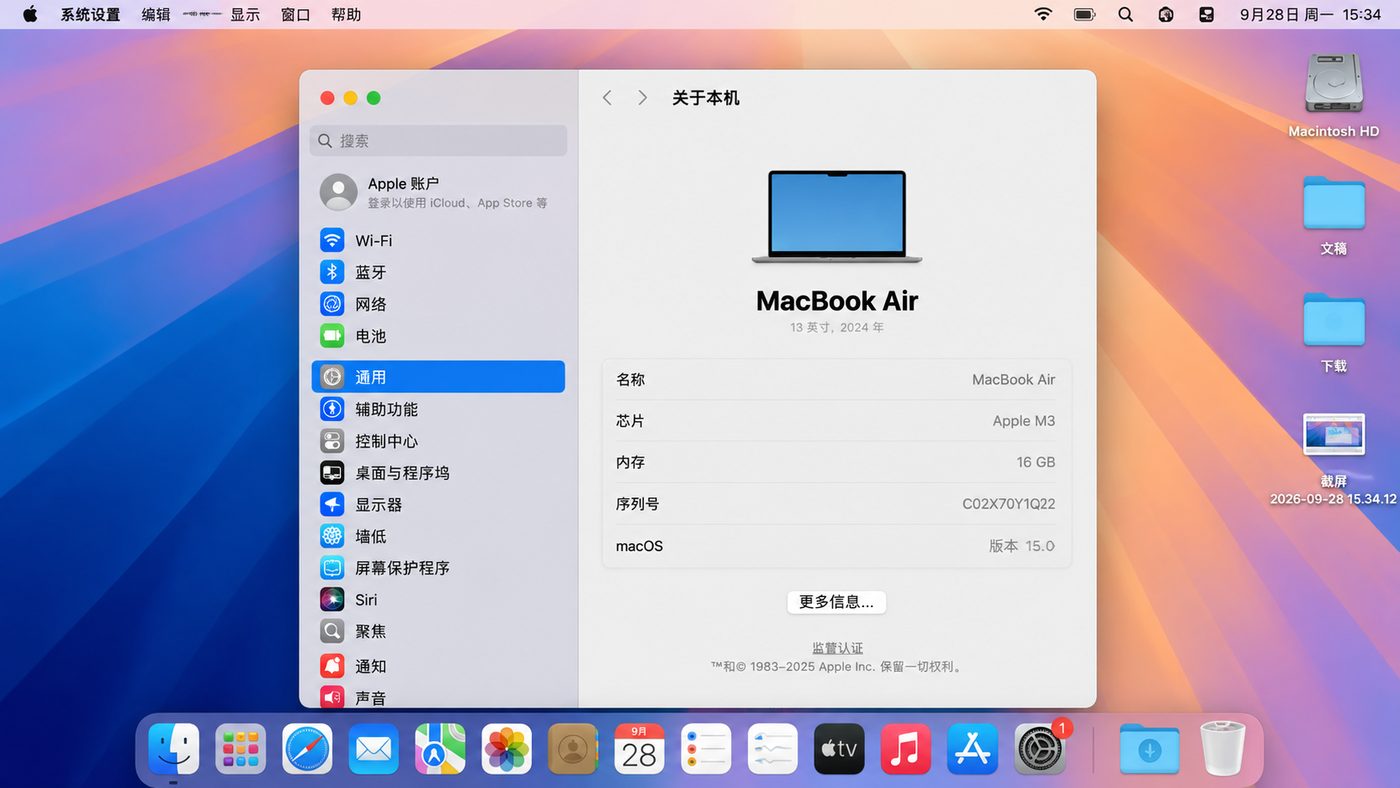Open Siri settings in the sidebar
This screenshot has height=788, width=1400.
pyautogui.click(x=438, y=600)
